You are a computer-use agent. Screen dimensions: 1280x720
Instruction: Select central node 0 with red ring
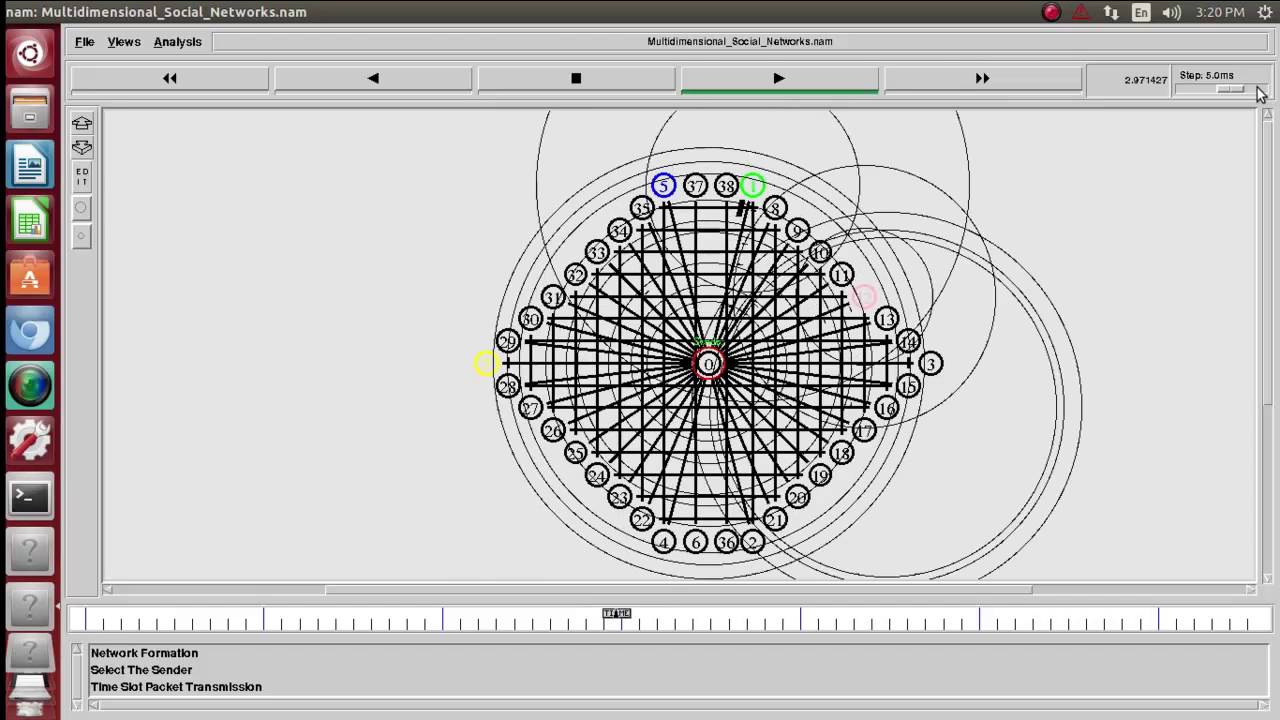click(709, 364)
